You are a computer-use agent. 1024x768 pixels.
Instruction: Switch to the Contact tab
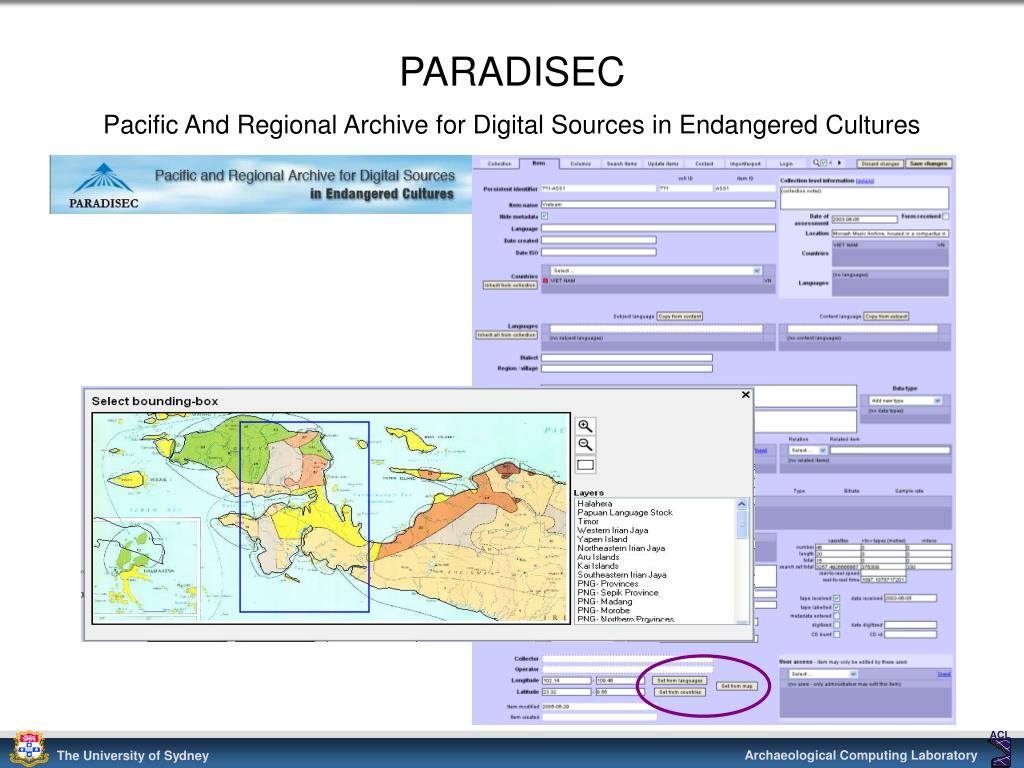coord(704,164)
